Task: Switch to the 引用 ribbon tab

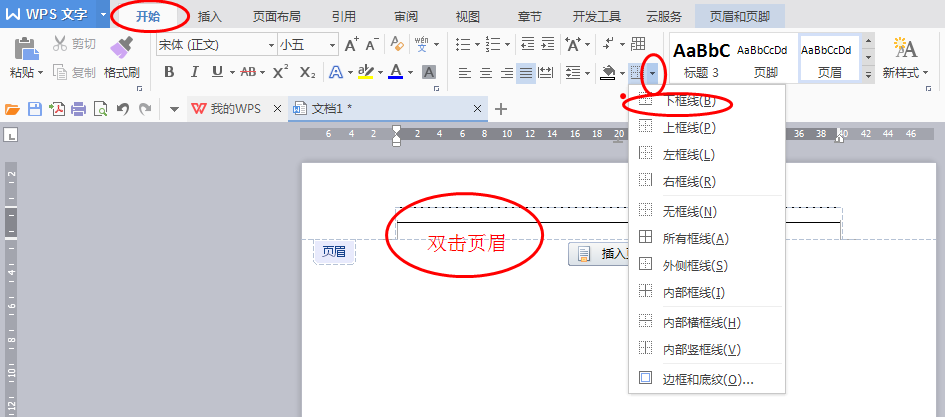Action: point(344,17)
